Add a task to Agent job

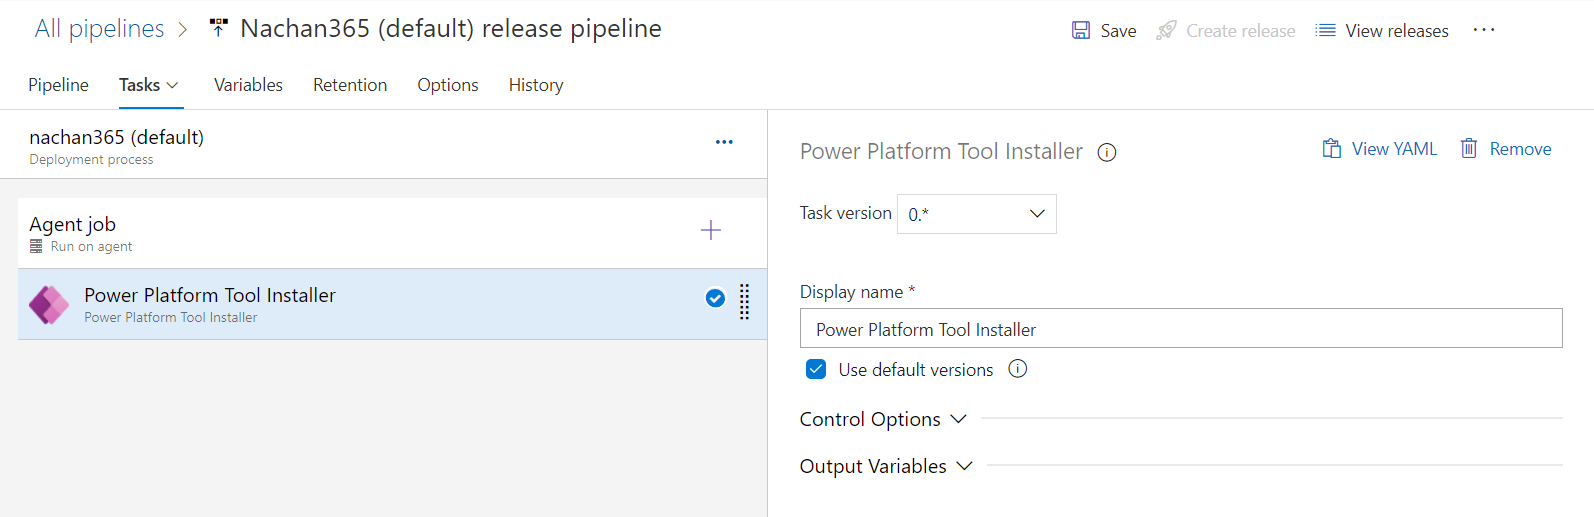(x=710, y=230)
